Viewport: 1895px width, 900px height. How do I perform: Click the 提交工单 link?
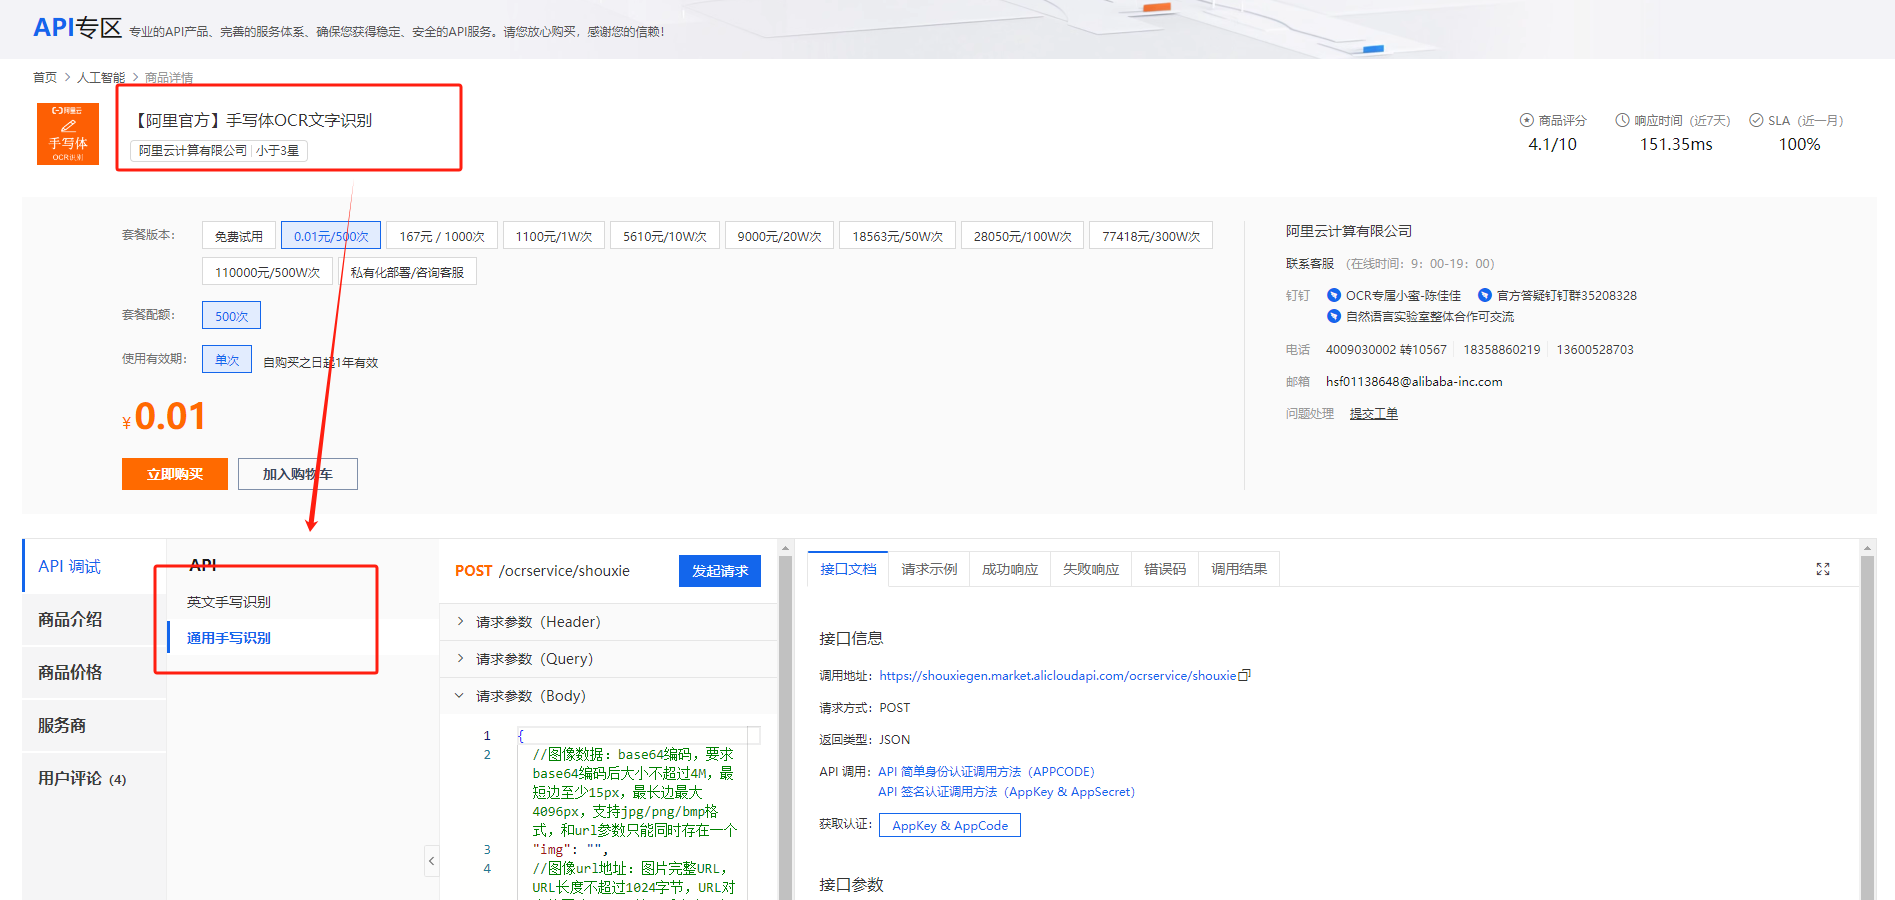tap(1374, 413)
